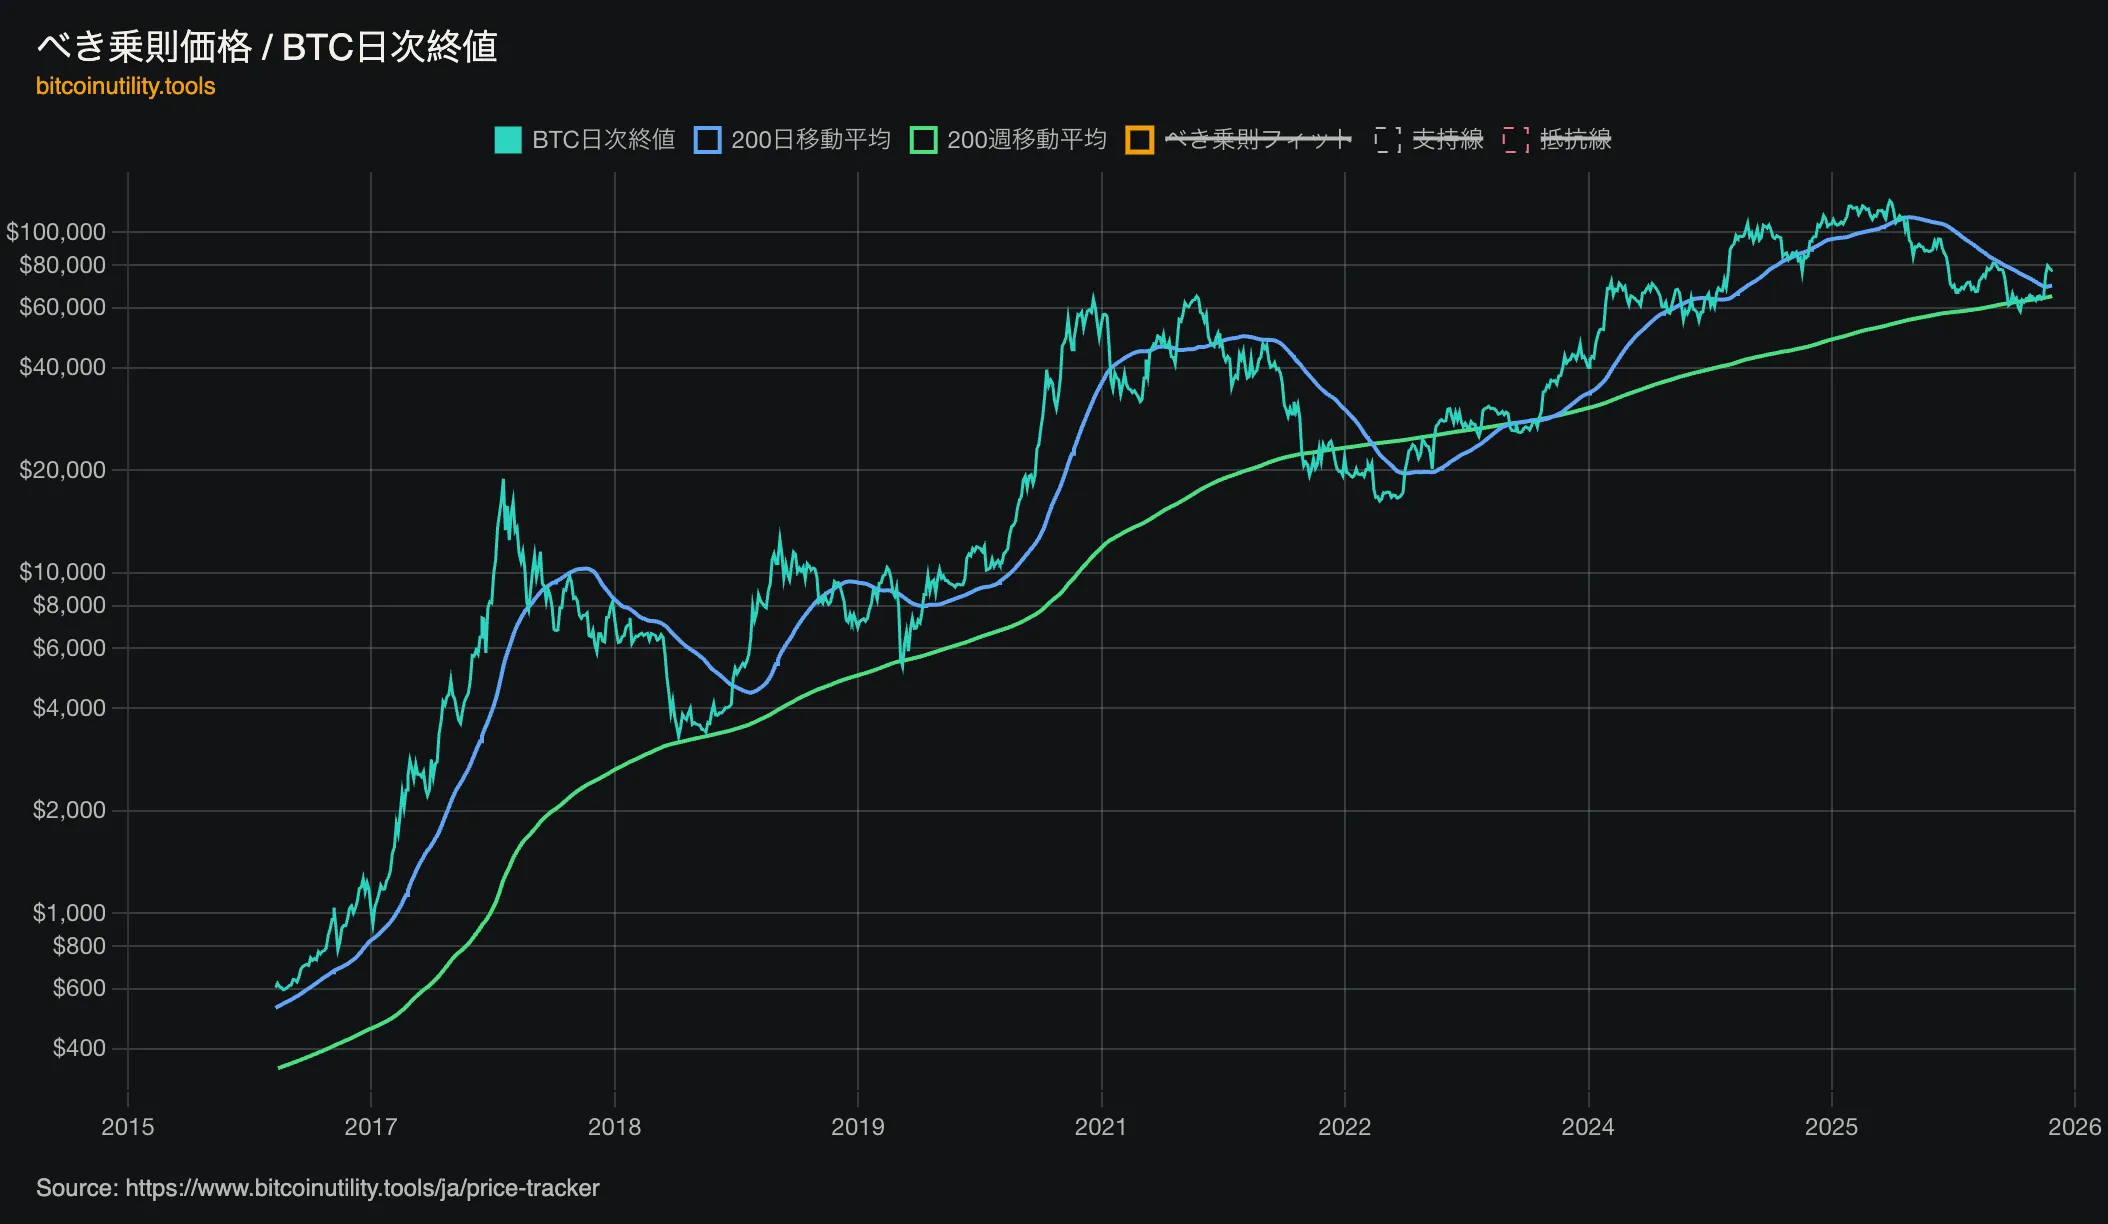Click the 2019 x-axis label
This screenshot has width=2108, height=1224.
858,1127
